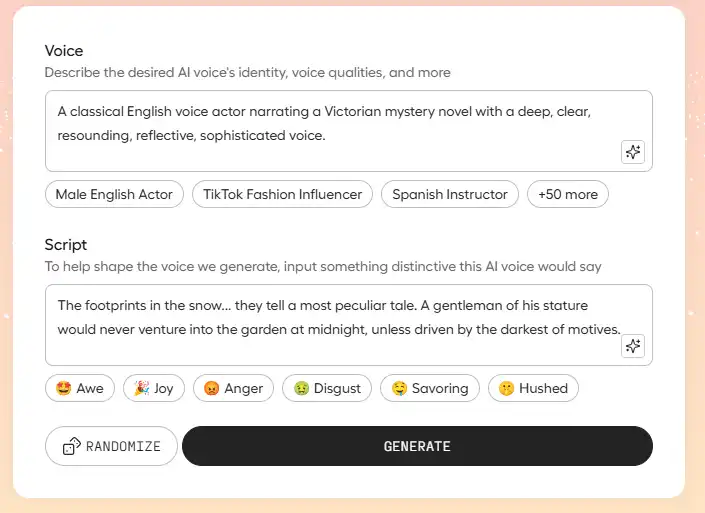The height and width of the screenshot is (513, 705).
Task: Apply the Savoring emotion tag
Action: [x=435, y=388]
